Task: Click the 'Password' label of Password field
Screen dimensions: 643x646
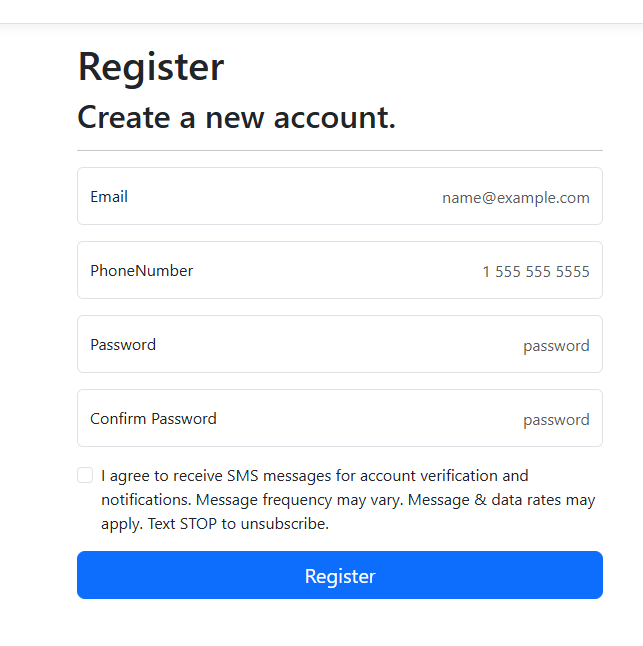Action: tap(123, 345)
